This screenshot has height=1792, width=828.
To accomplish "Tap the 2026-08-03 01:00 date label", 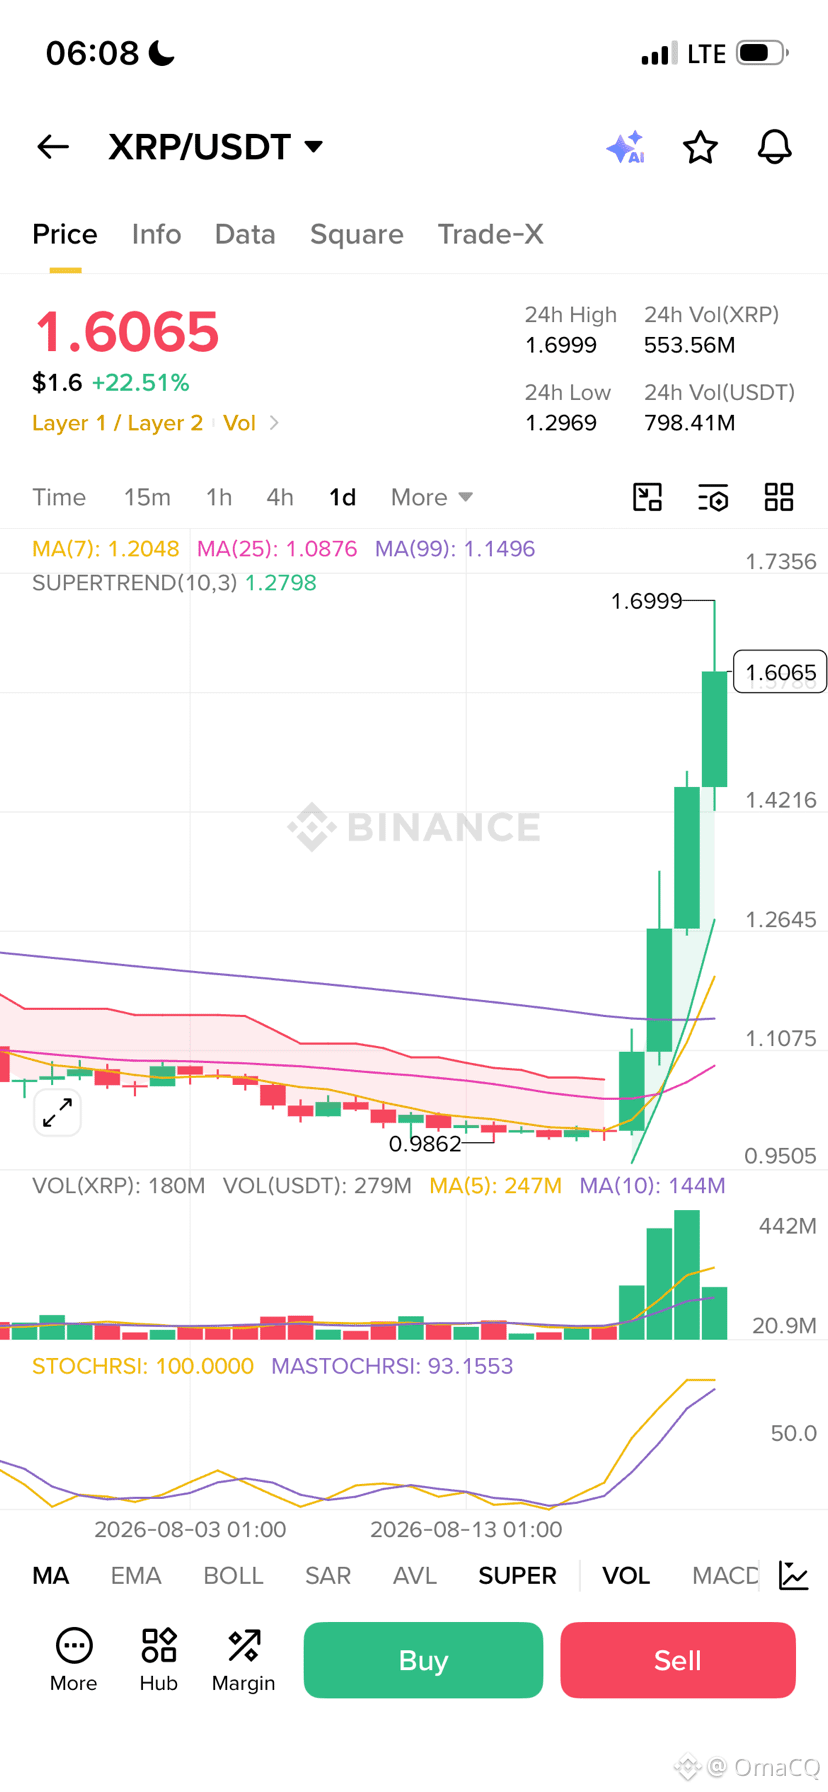I will (x=190, y=1529).
